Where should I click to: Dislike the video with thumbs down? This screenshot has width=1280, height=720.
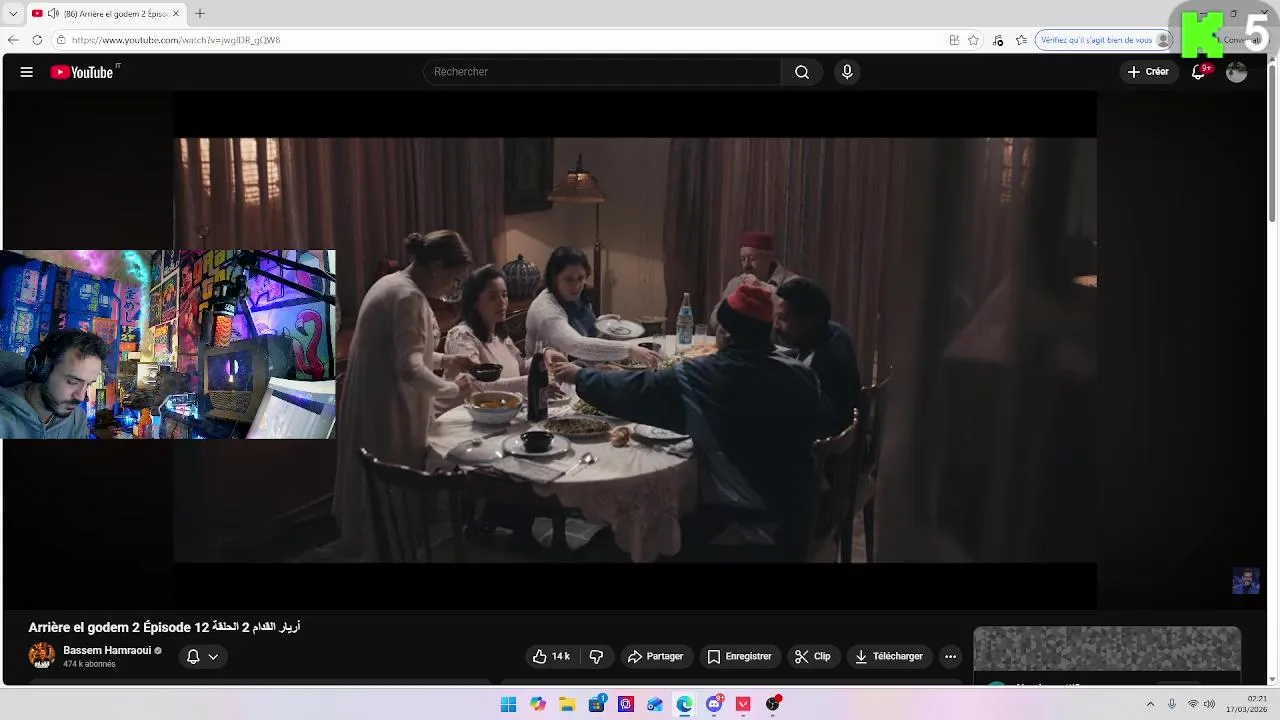point(597,657)
